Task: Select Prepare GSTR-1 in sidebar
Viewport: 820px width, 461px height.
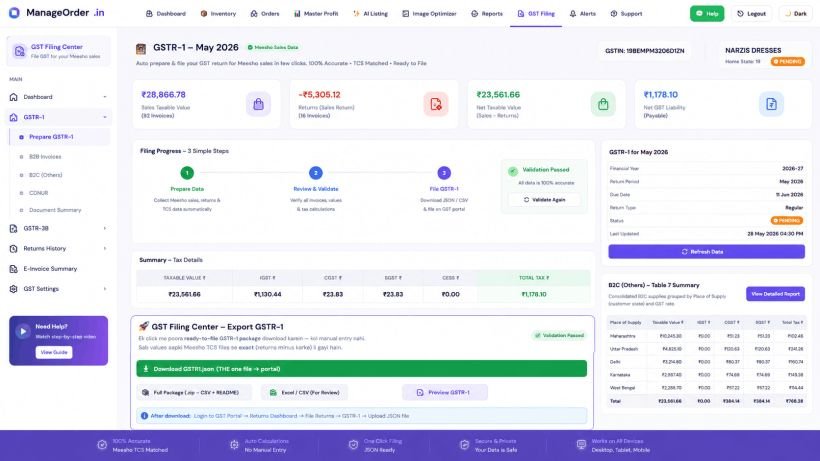Action: 59,137
